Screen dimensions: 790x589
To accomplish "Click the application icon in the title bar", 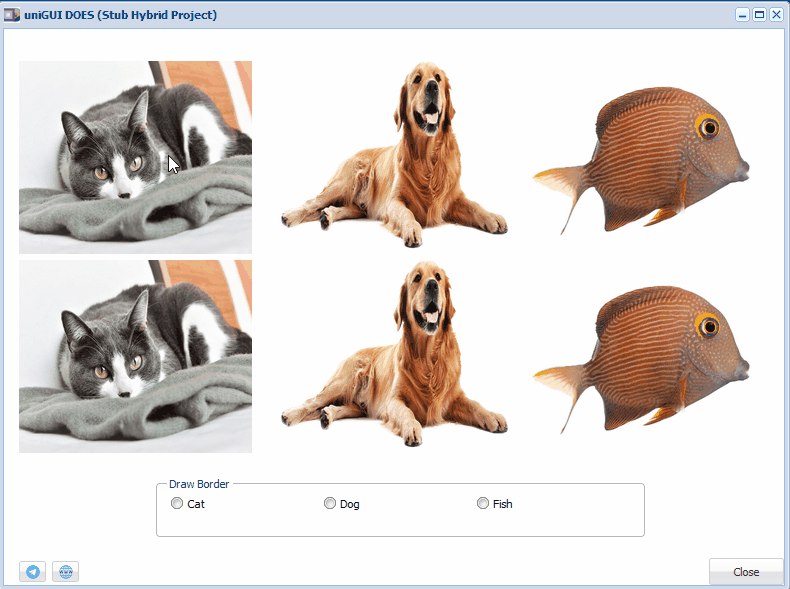I will click(12, 15).
